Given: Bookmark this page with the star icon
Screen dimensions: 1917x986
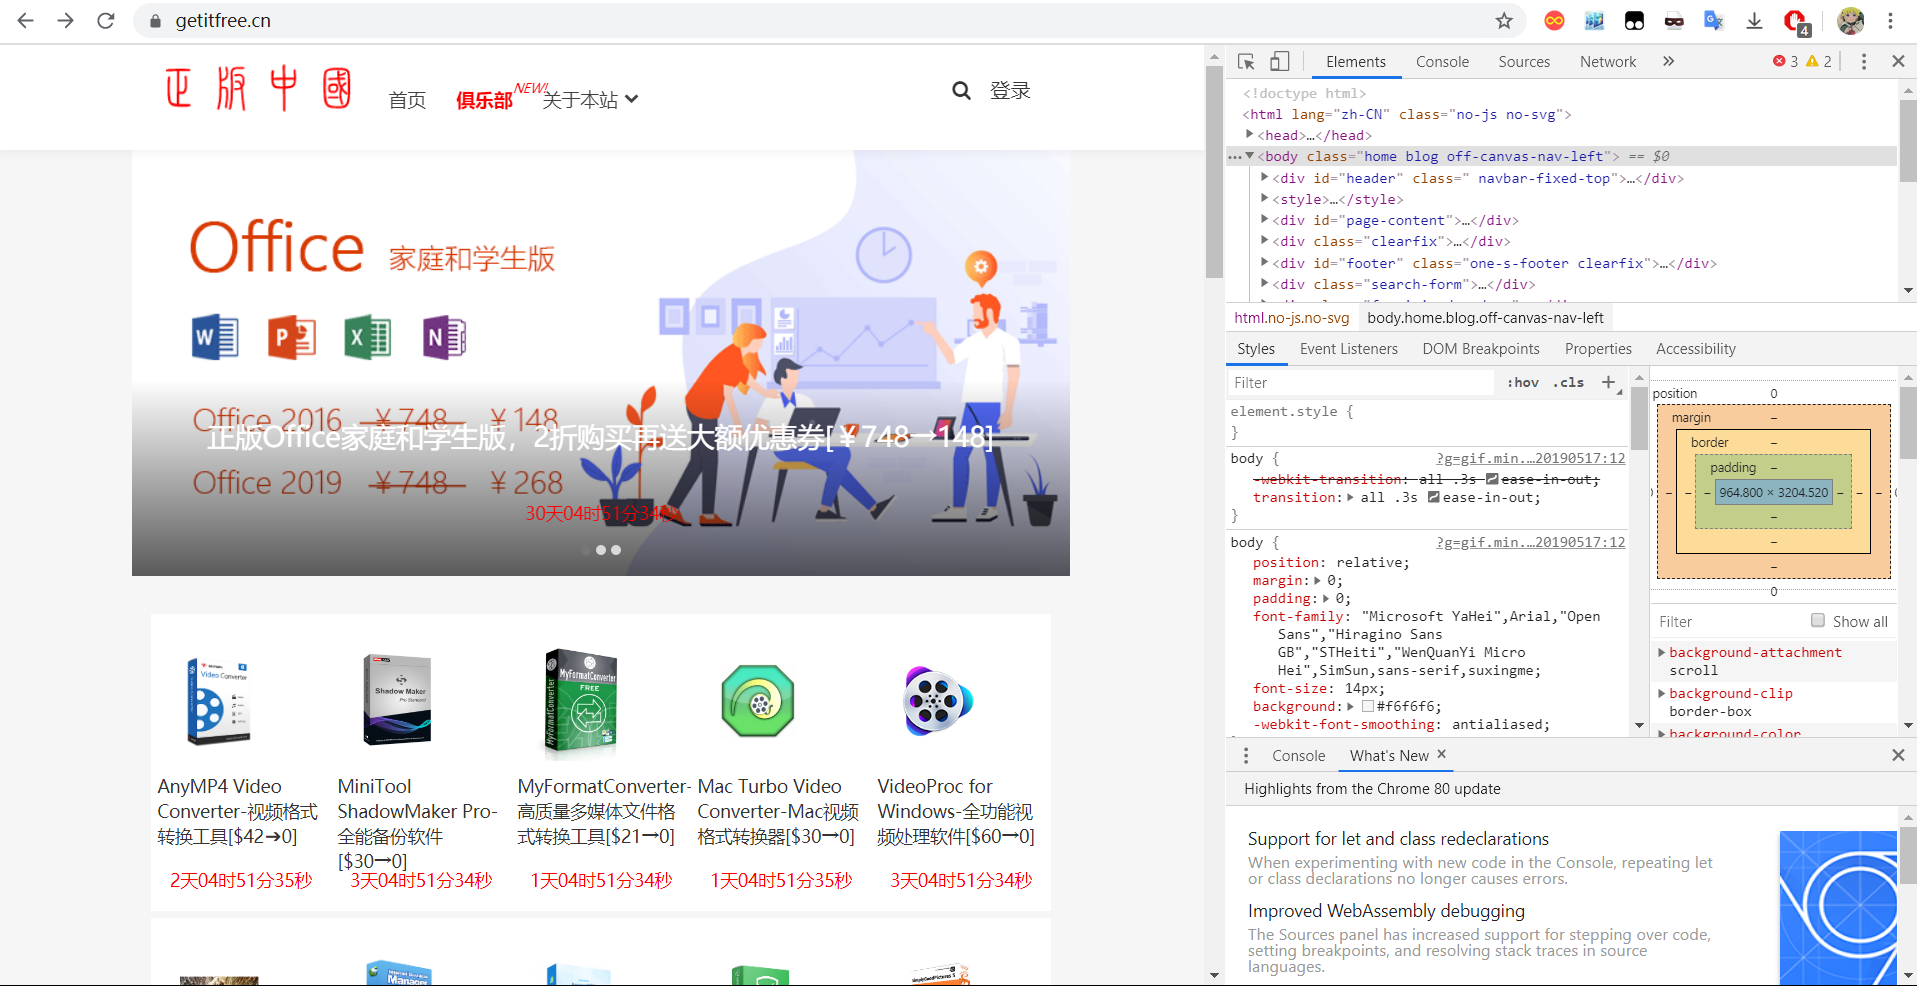Looking at the screenshot, I should 1504,20.
